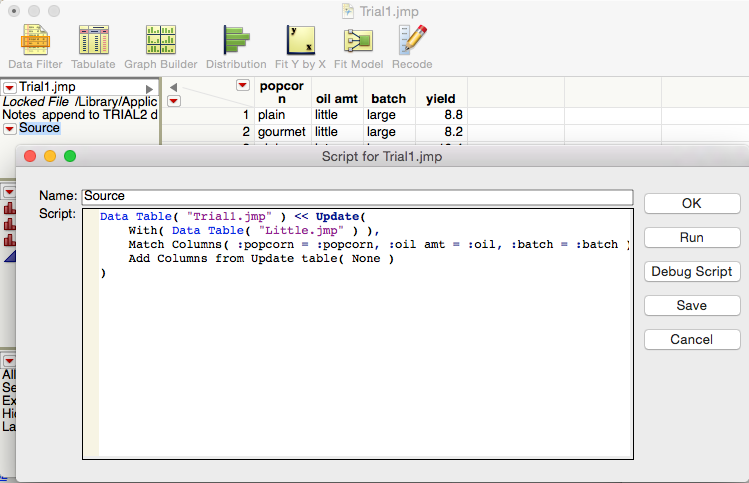Collapse the table panels with left arrow
Image resolution: width=749 pixels, height=483 pixels.
point(173,87)
